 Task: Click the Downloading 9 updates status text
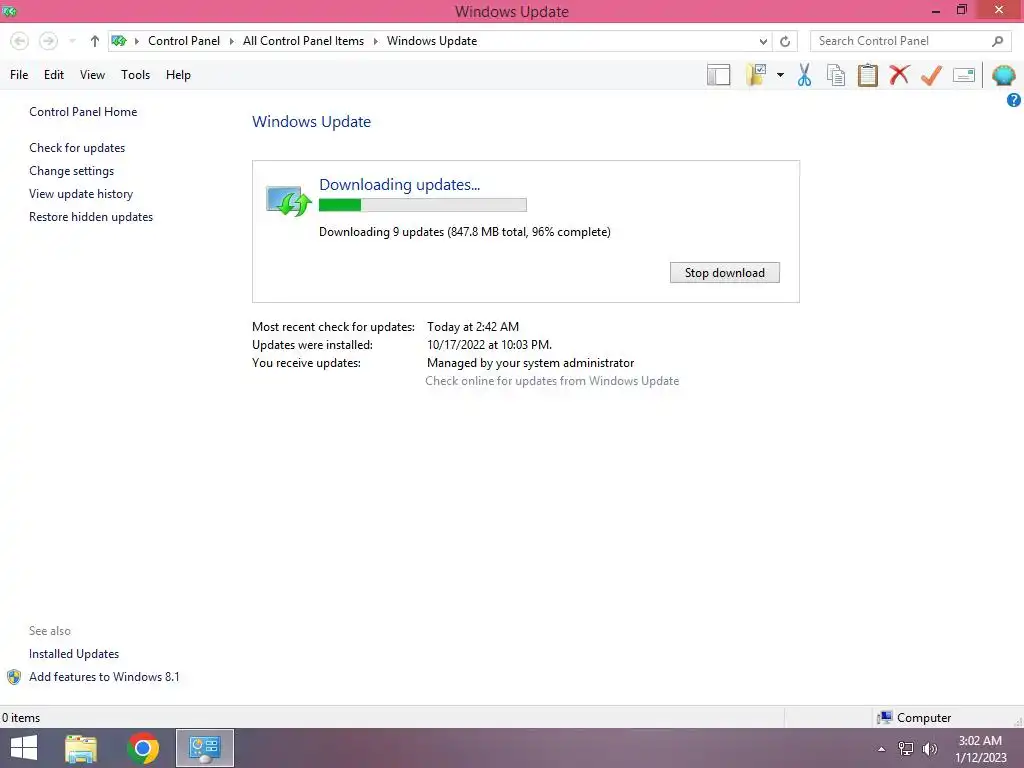point(464,232)
